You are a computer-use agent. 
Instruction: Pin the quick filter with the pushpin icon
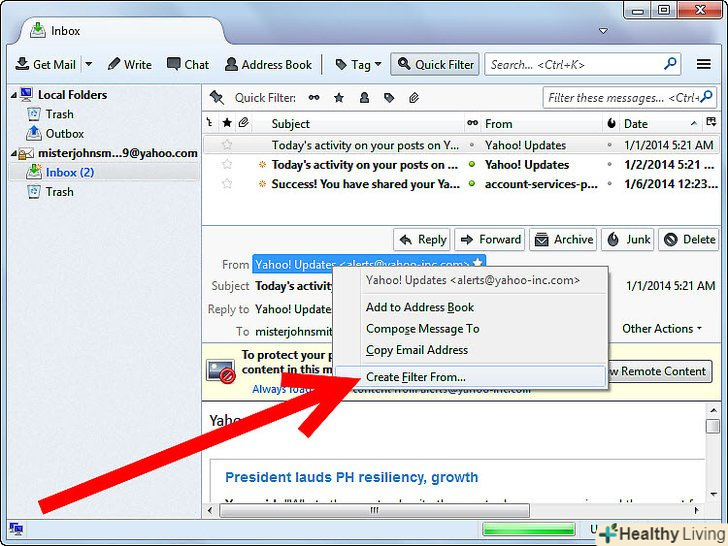(x=215, y=98)
